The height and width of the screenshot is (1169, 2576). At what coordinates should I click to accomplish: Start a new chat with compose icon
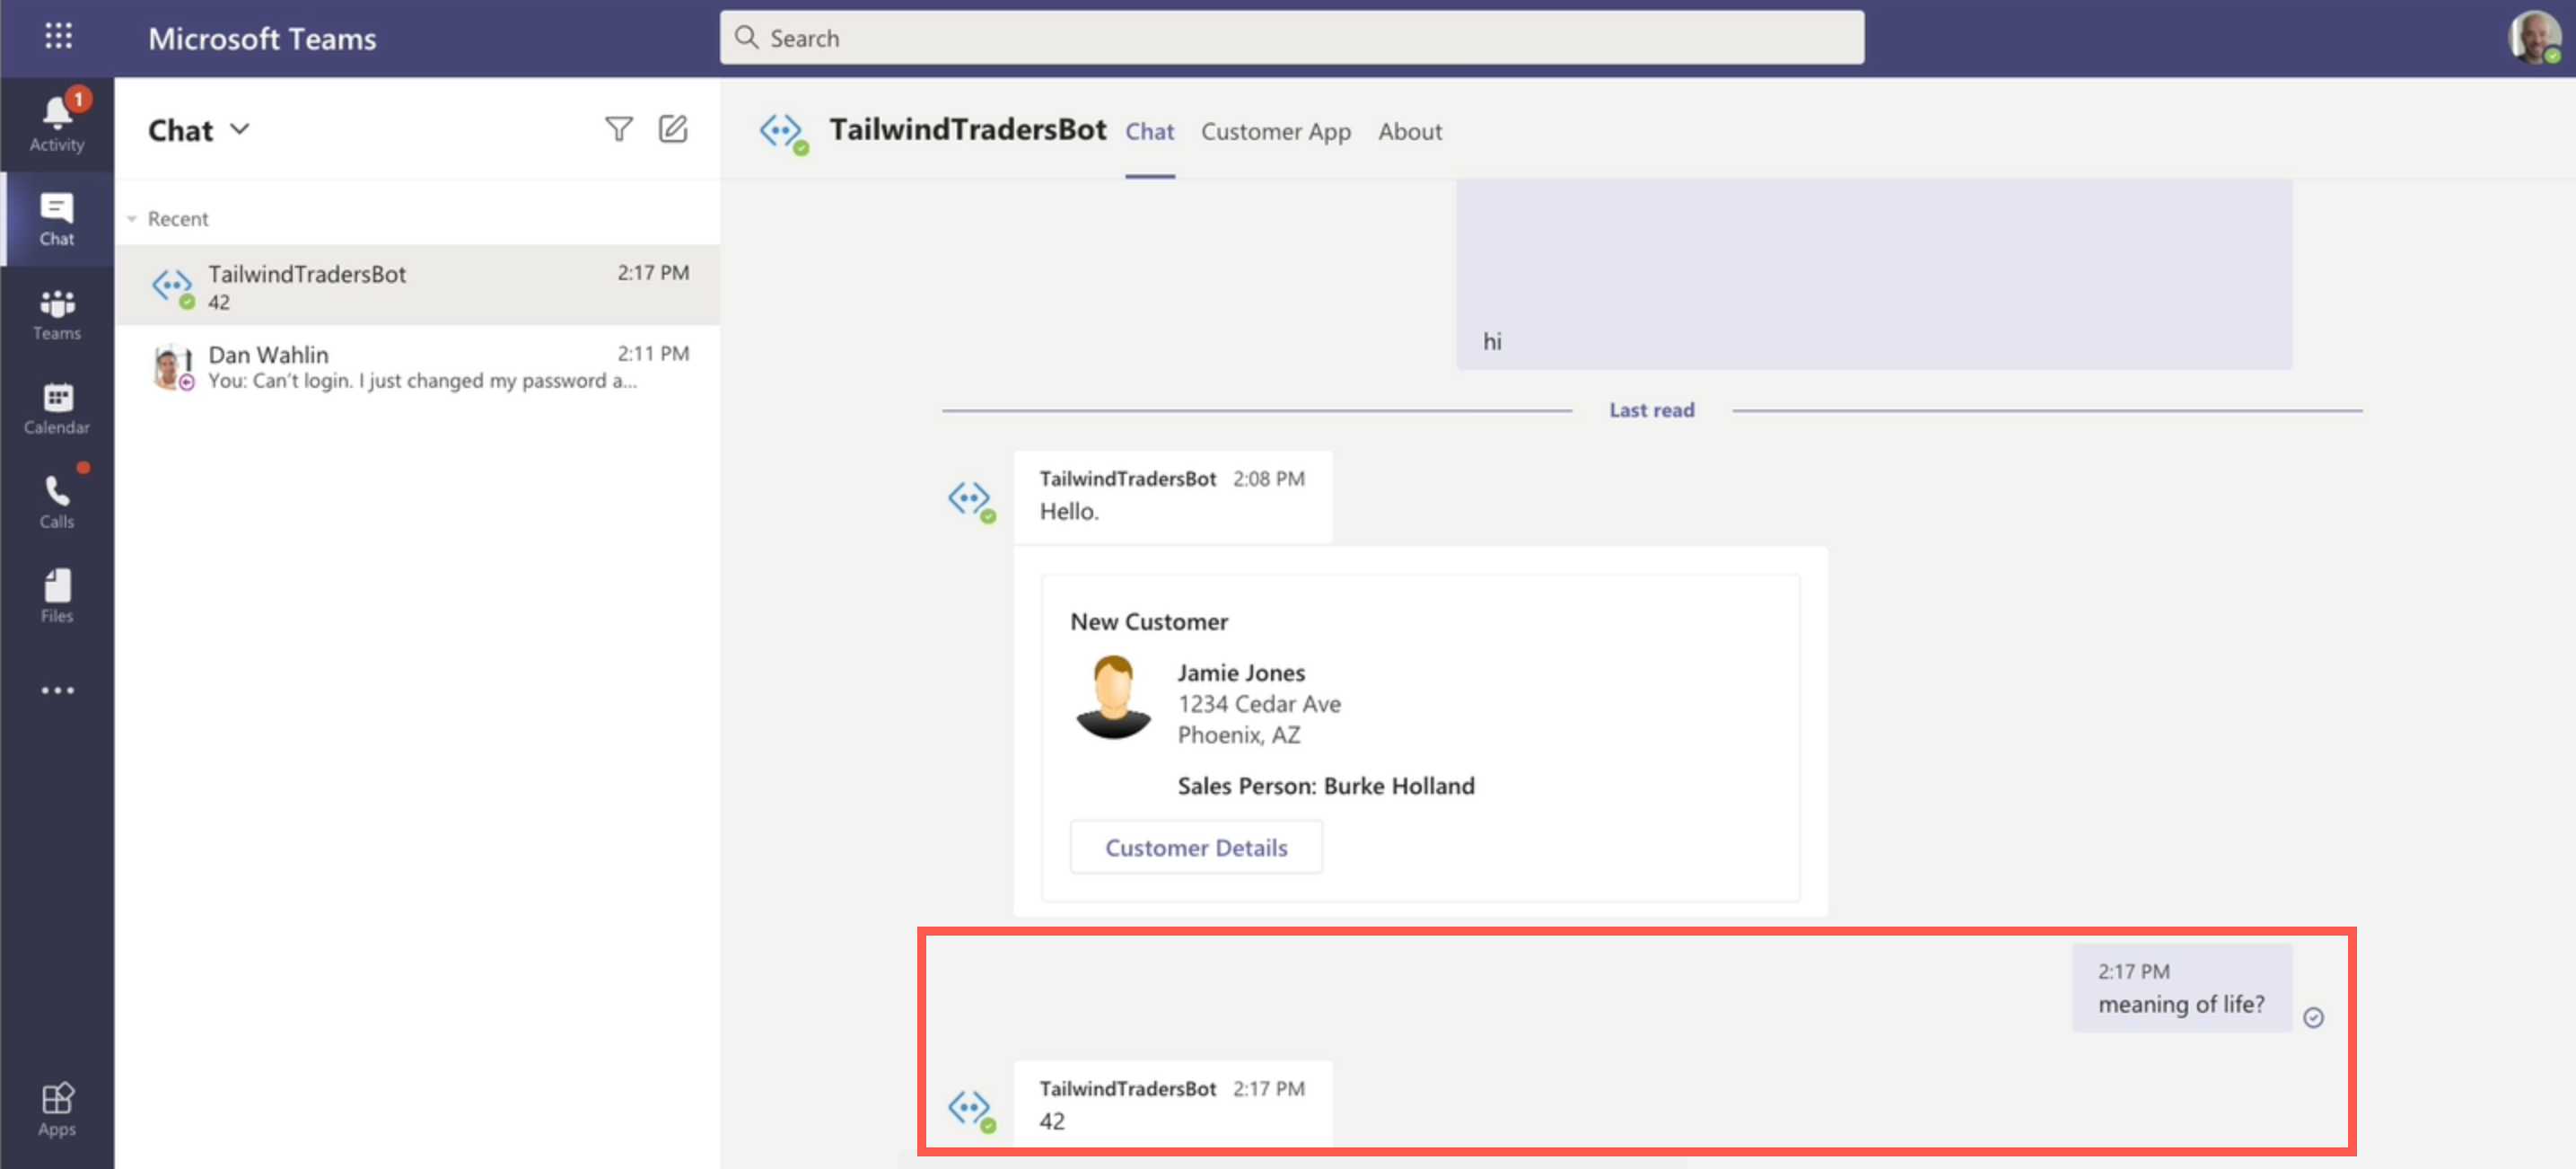click(673, 130)
